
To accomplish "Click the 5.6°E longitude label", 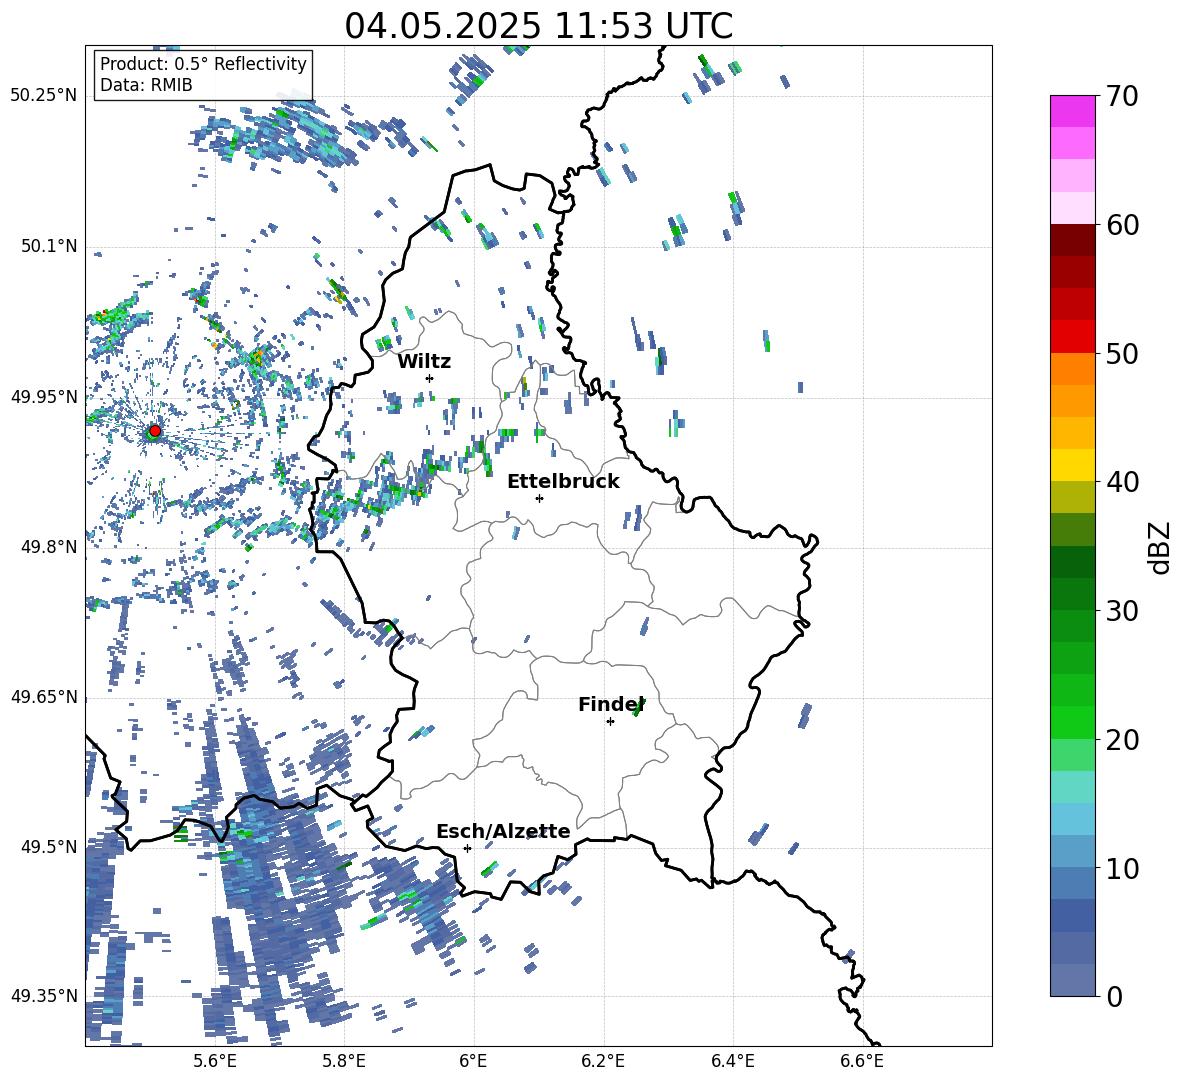I will 214,1061.
